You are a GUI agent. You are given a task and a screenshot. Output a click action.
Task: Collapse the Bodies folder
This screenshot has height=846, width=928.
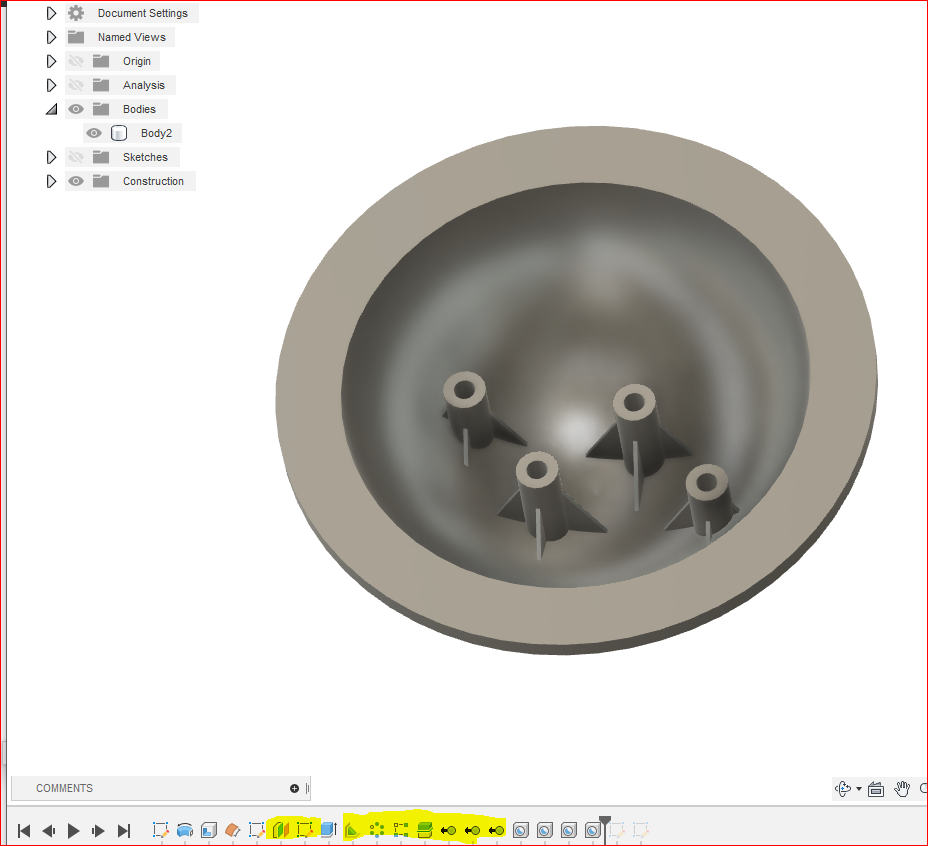(52, 110)
